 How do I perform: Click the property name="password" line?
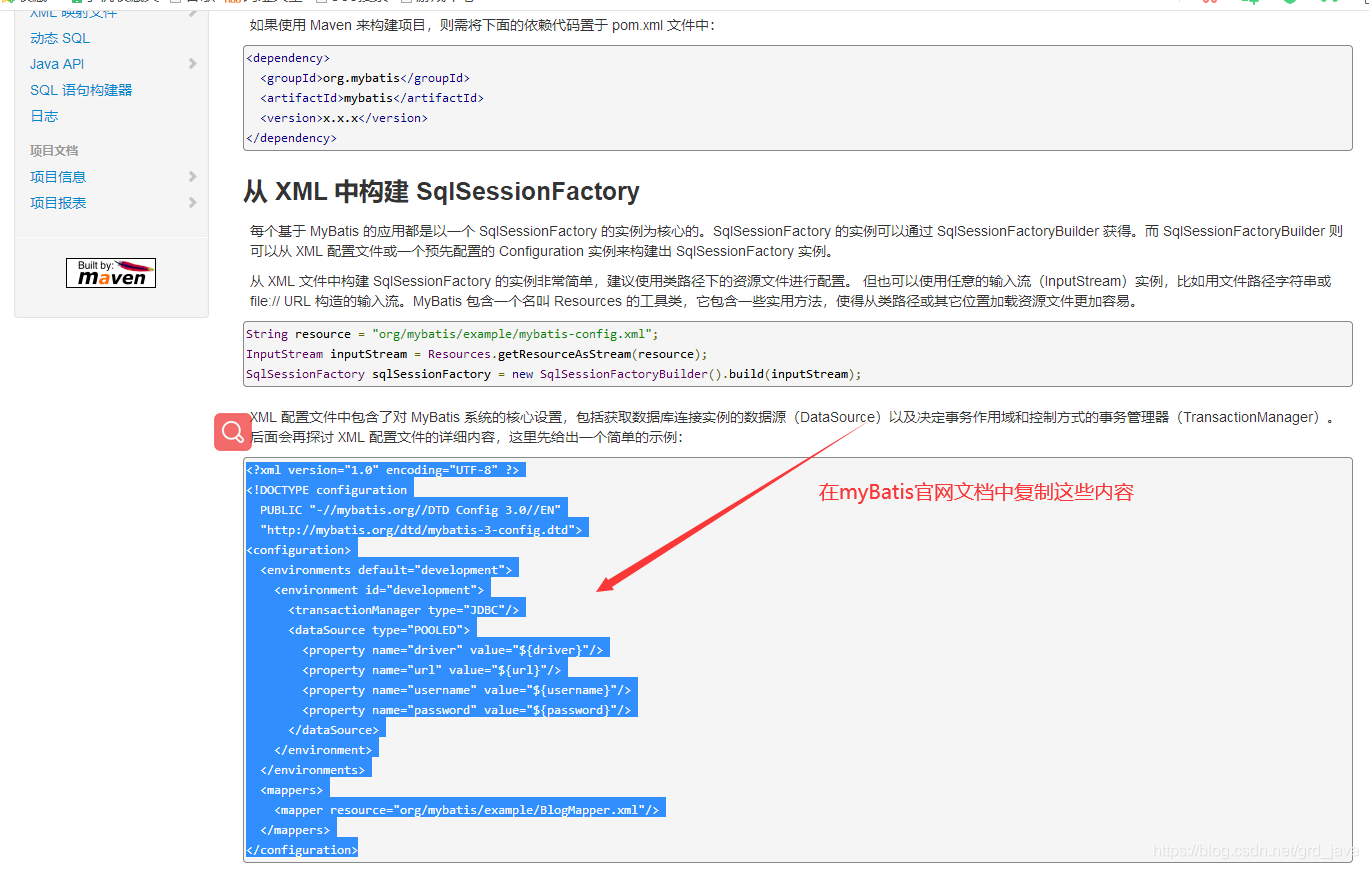469,710
